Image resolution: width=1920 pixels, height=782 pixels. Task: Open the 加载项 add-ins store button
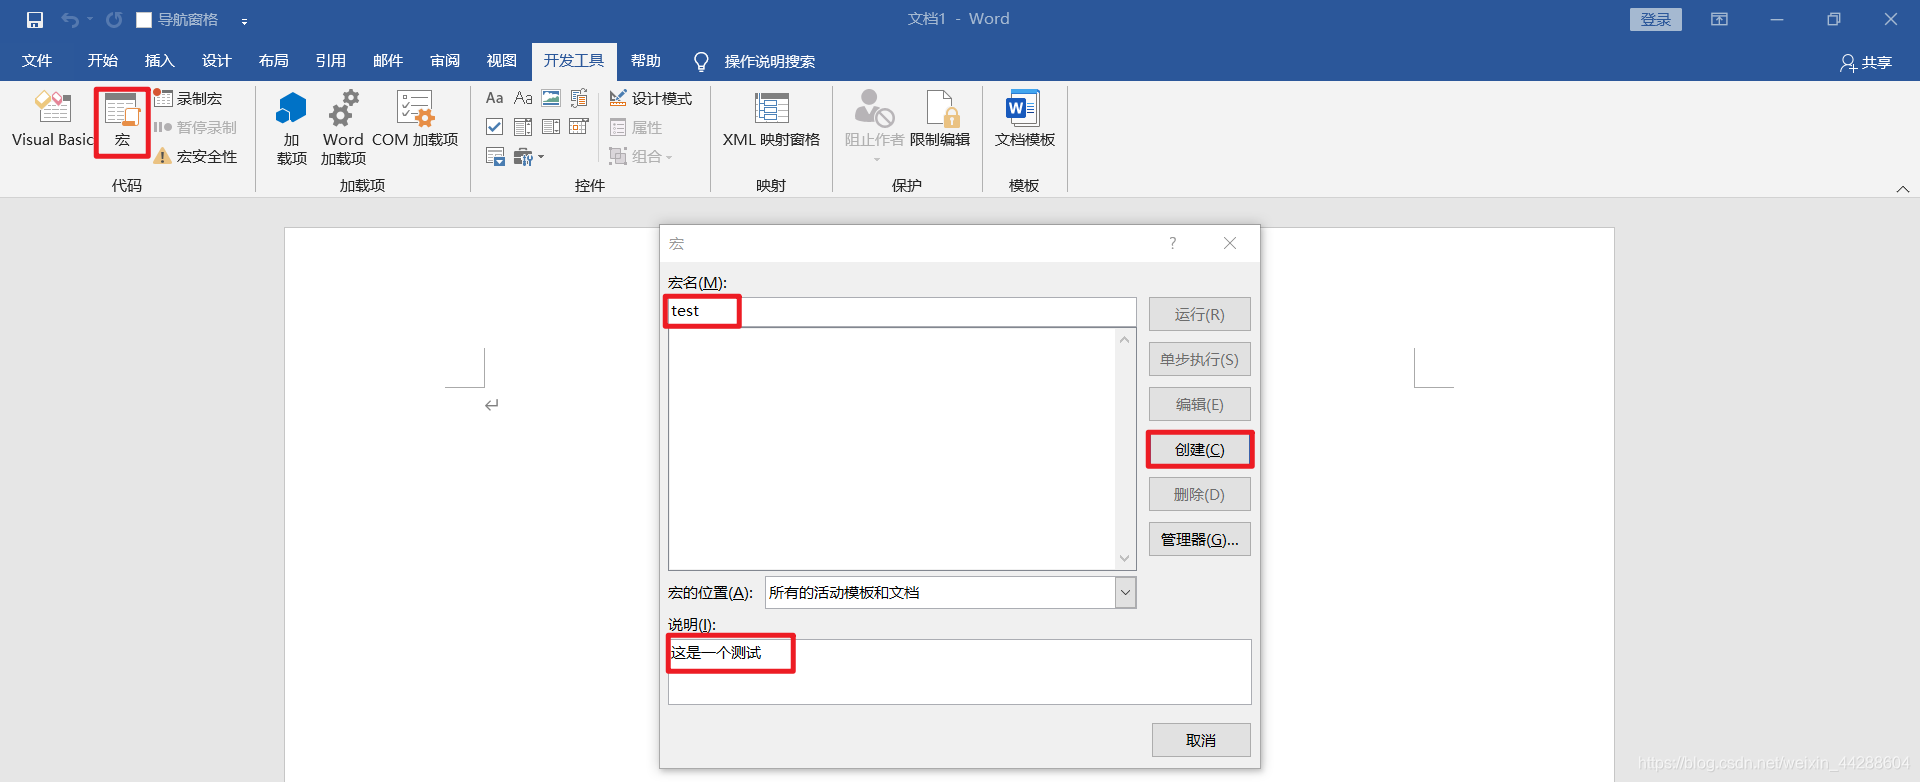(291, 128)
